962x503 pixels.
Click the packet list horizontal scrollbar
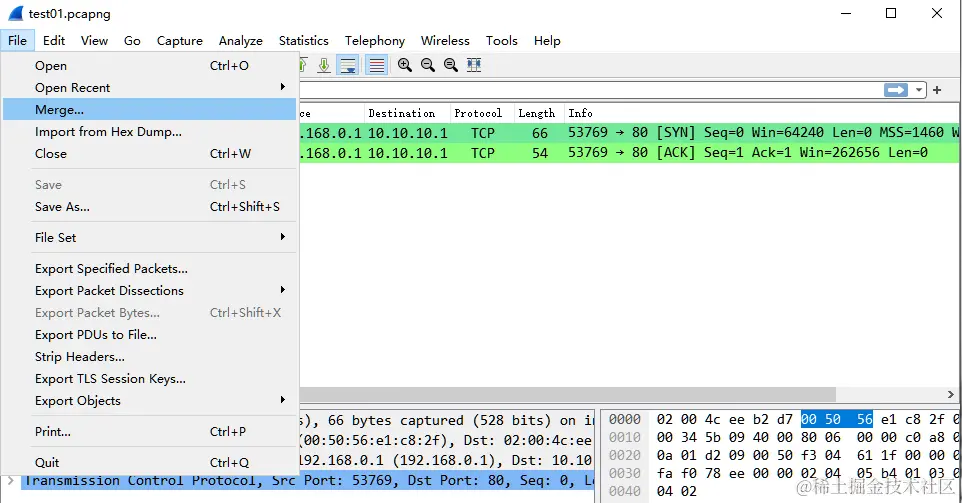pyautogui.click(x=568, y=394)
